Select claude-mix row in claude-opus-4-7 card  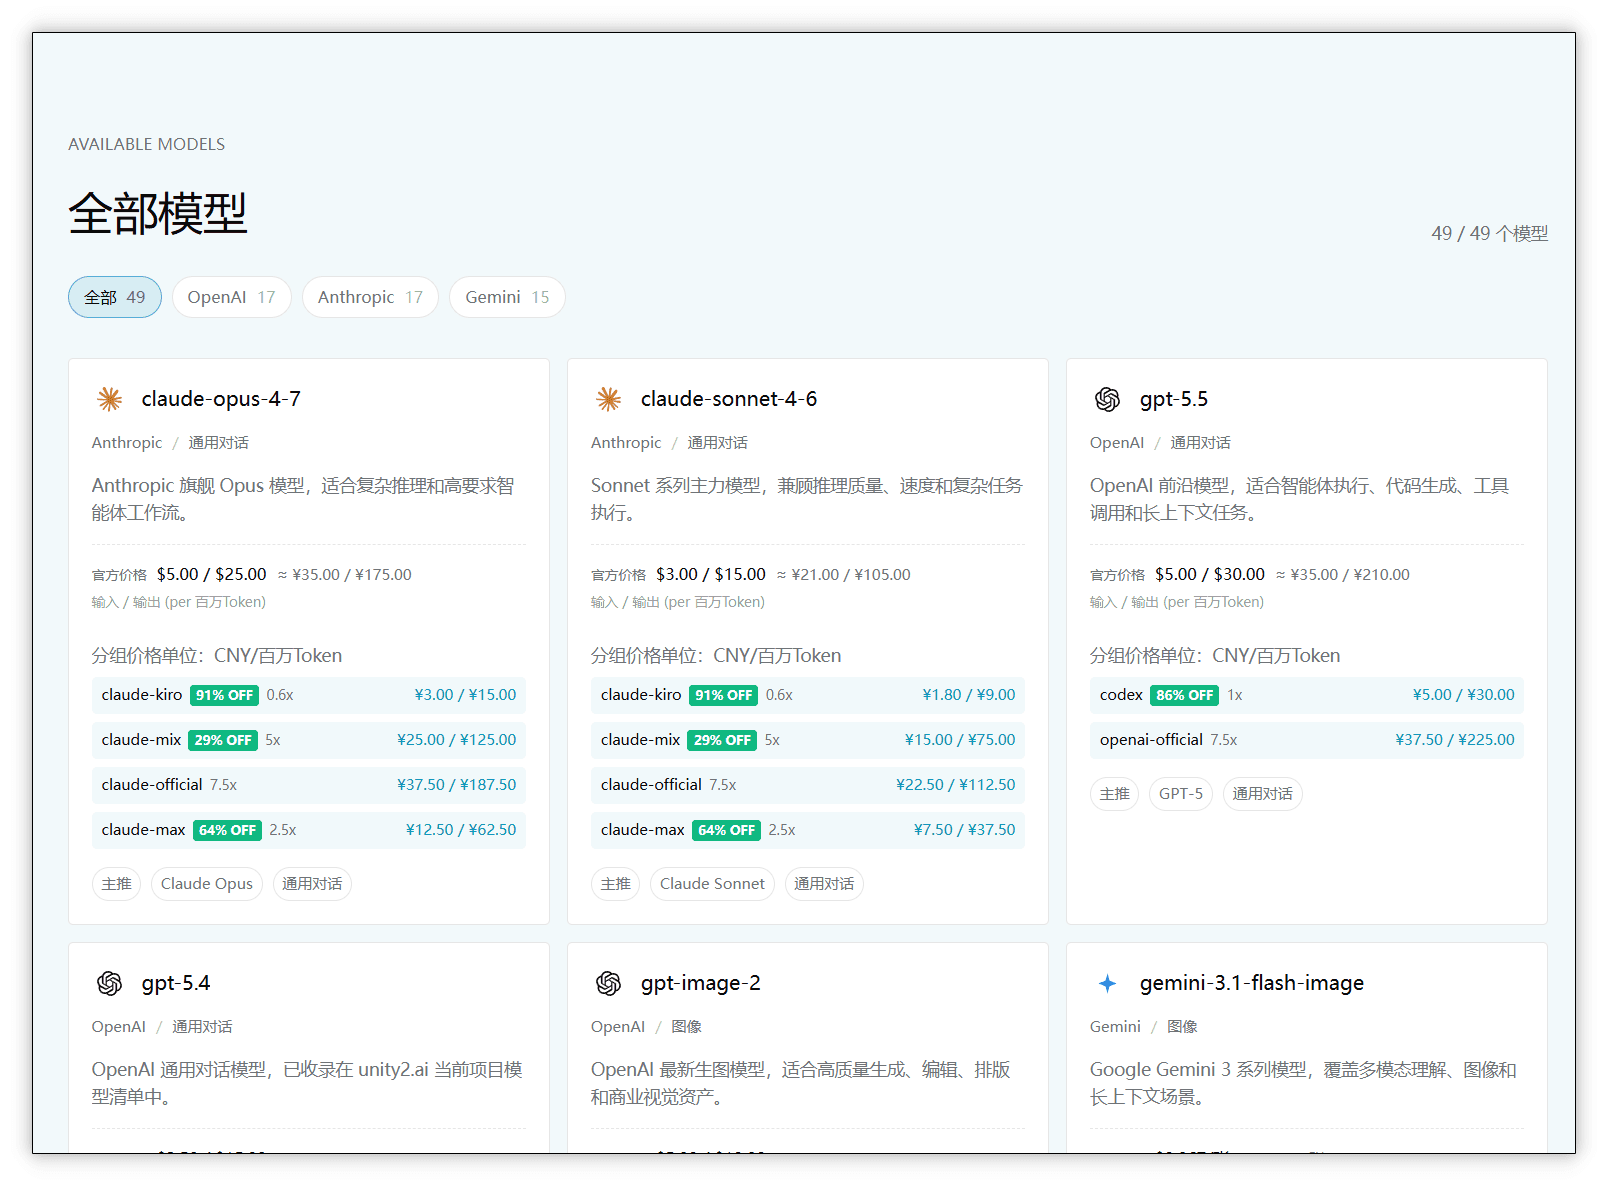tap(309, 740)
